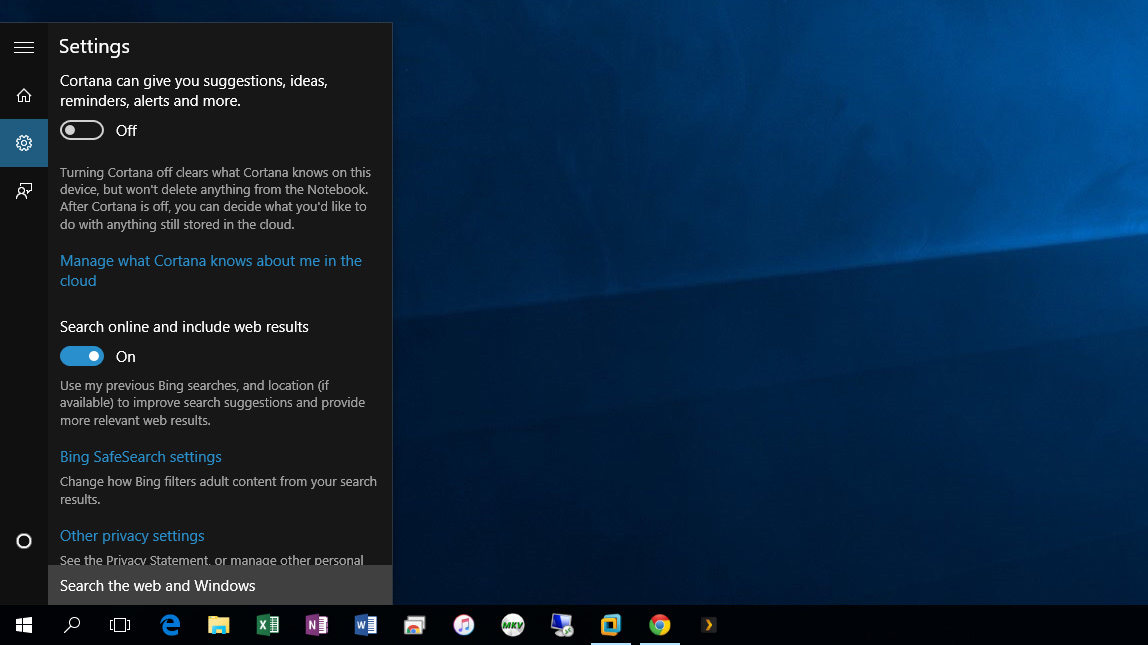This screenshot has width=1148, height=645.
Task: Open Cortana's Notebook panel
Action: coord(23,190)
